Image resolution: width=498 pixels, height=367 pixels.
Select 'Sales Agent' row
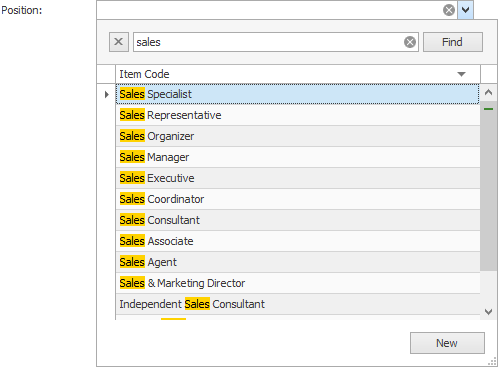[298, 262]
